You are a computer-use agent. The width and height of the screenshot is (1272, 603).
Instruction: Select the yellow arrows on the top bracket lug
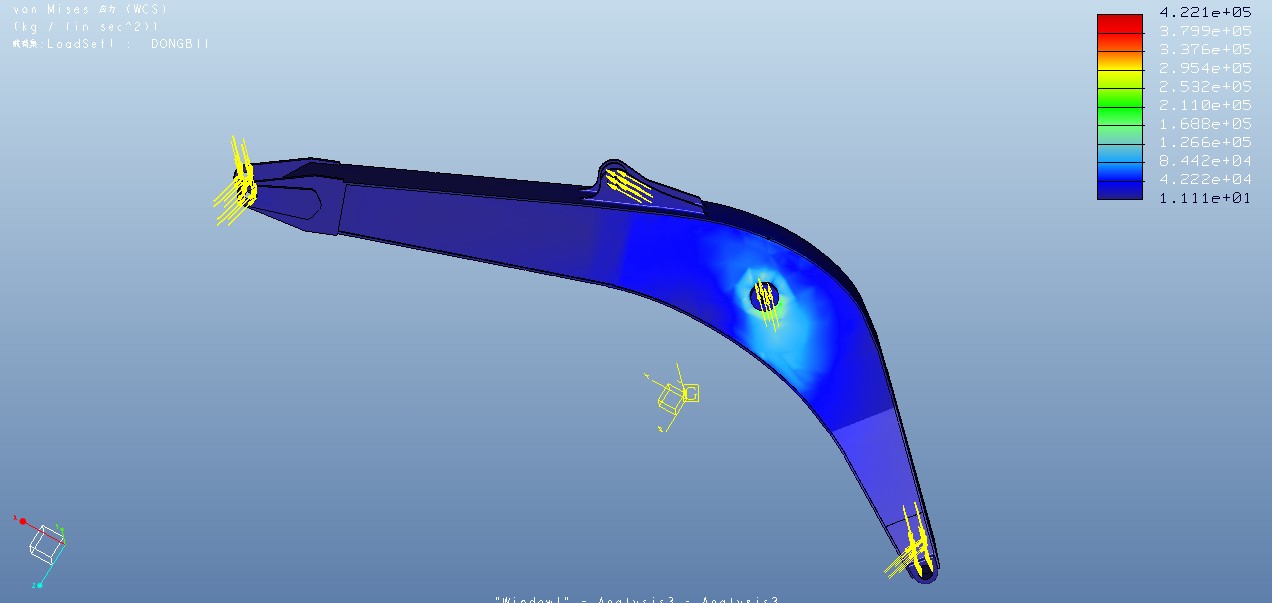[628, 187]
